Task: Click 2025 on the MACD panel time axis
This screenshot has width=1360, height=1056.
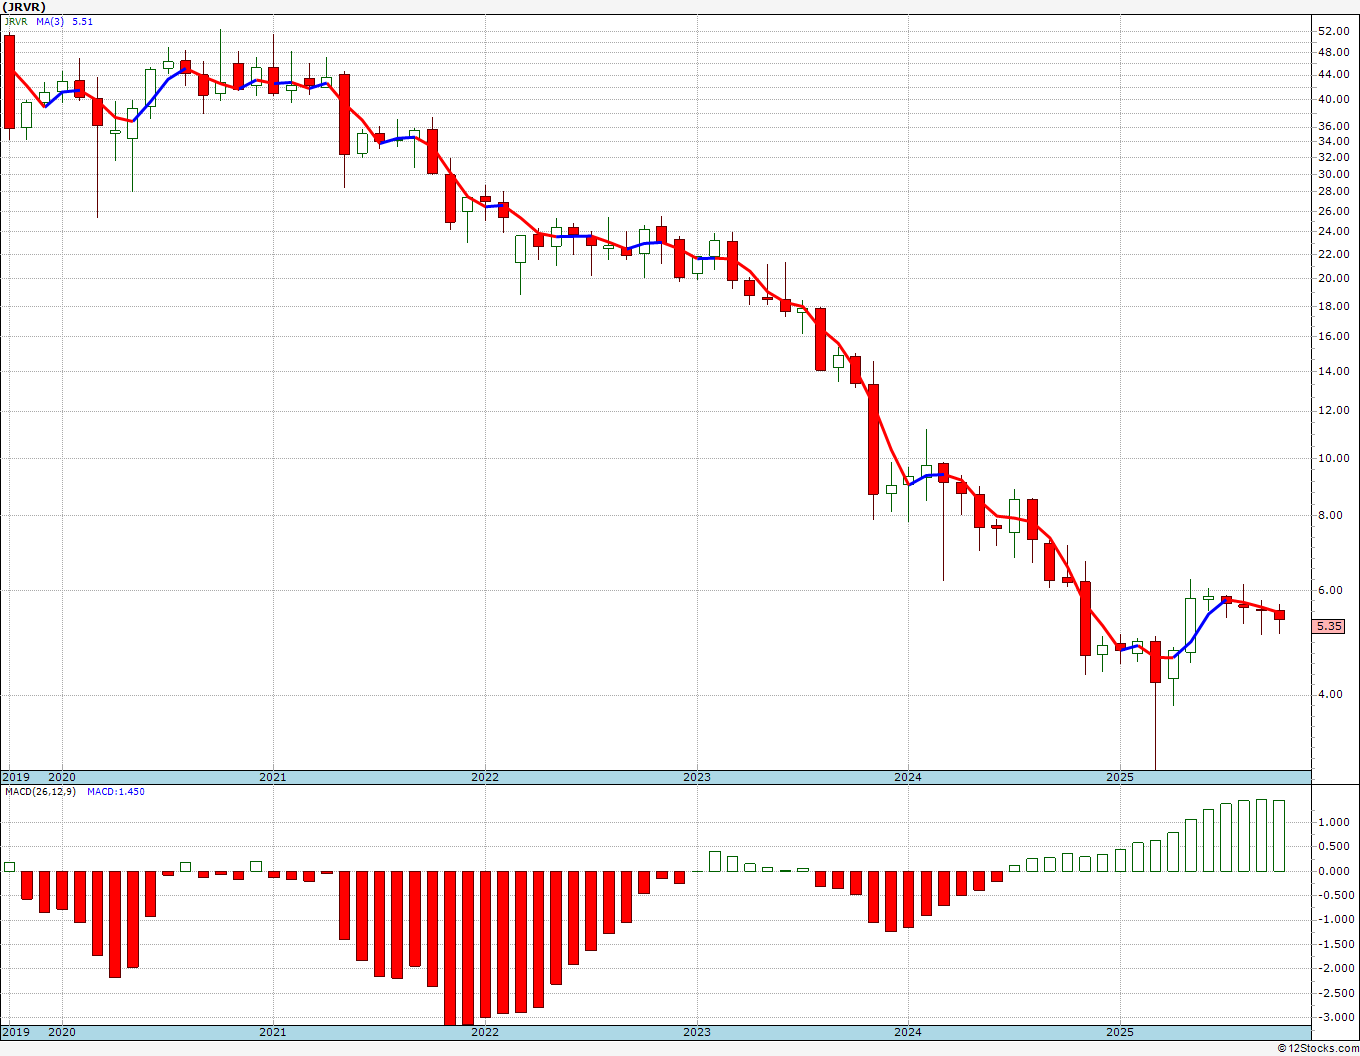Action: 1120,1032
